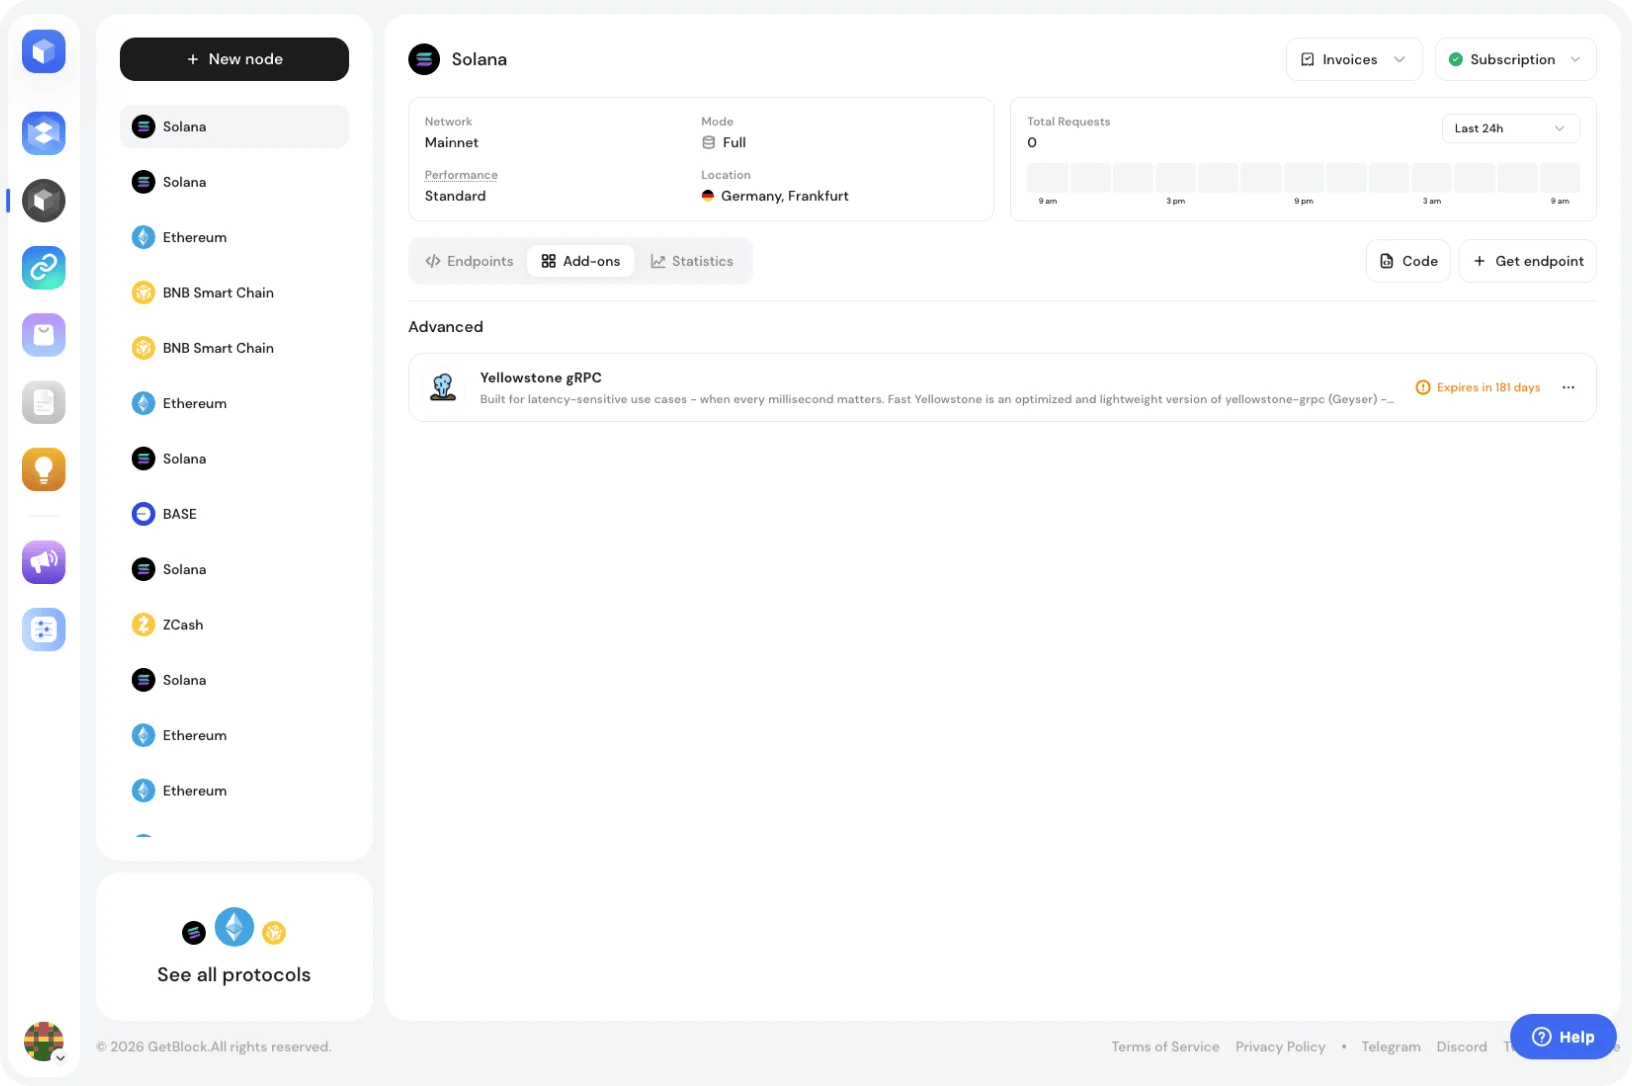Select the chain-link icon in the sidebar
Image resolution: width=1632 pixels, height=1086 pixels.
pos(43,267)
